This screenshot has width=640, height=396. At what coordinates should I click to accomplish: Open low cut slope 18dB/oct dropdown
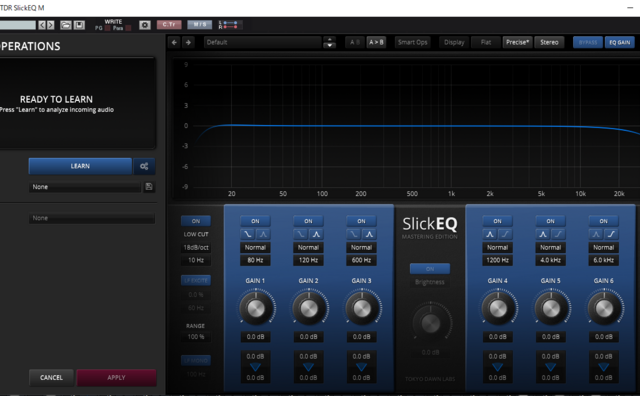[196, 247]
